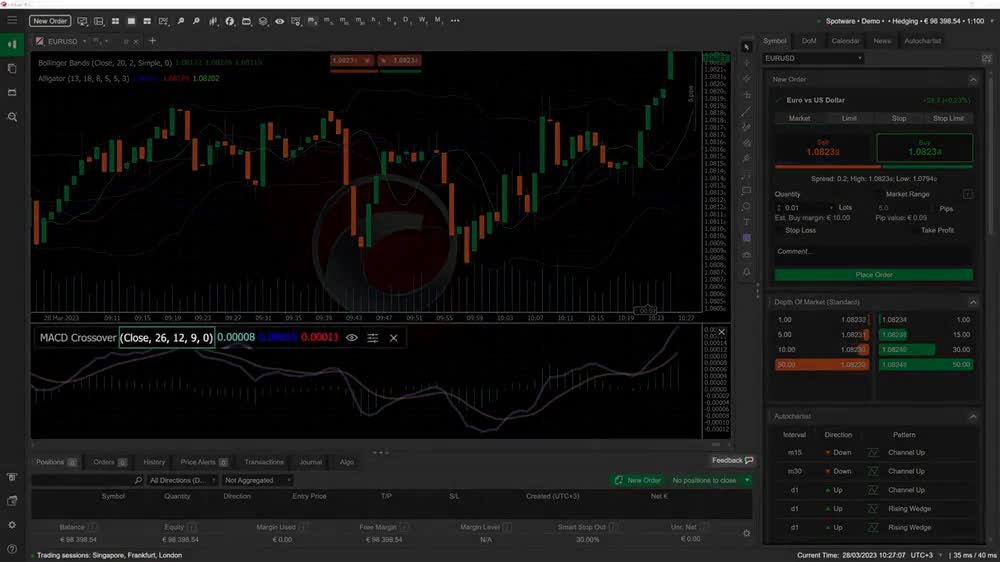This screenshot has height=562, width=1000.
Task: Toggle MACD Crossover indicator visibility
Action: (351, 338)
